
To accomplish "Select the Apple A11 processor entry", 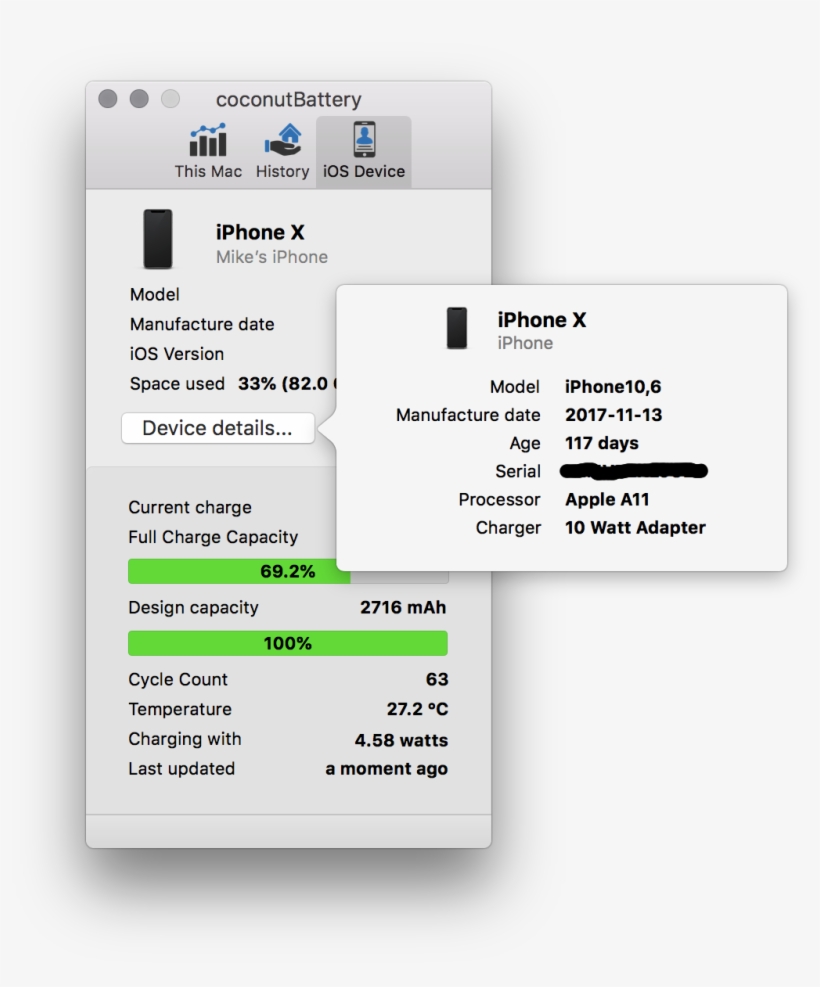I will point(607,499).
